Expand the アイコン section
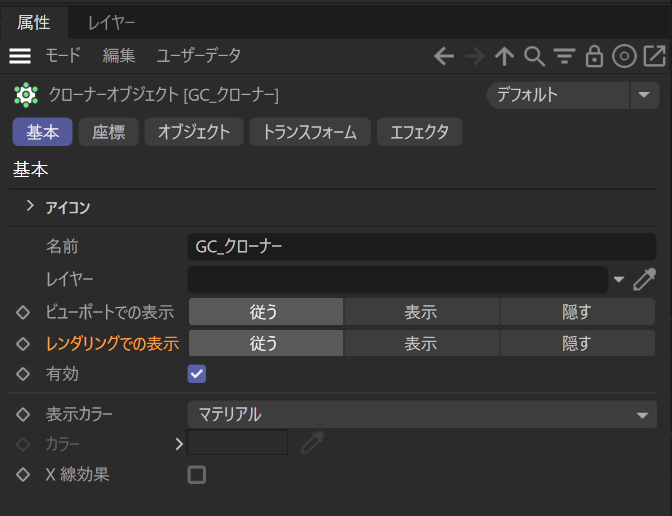Viewport: 672px width, 516px height. click(x=30, y=206)
